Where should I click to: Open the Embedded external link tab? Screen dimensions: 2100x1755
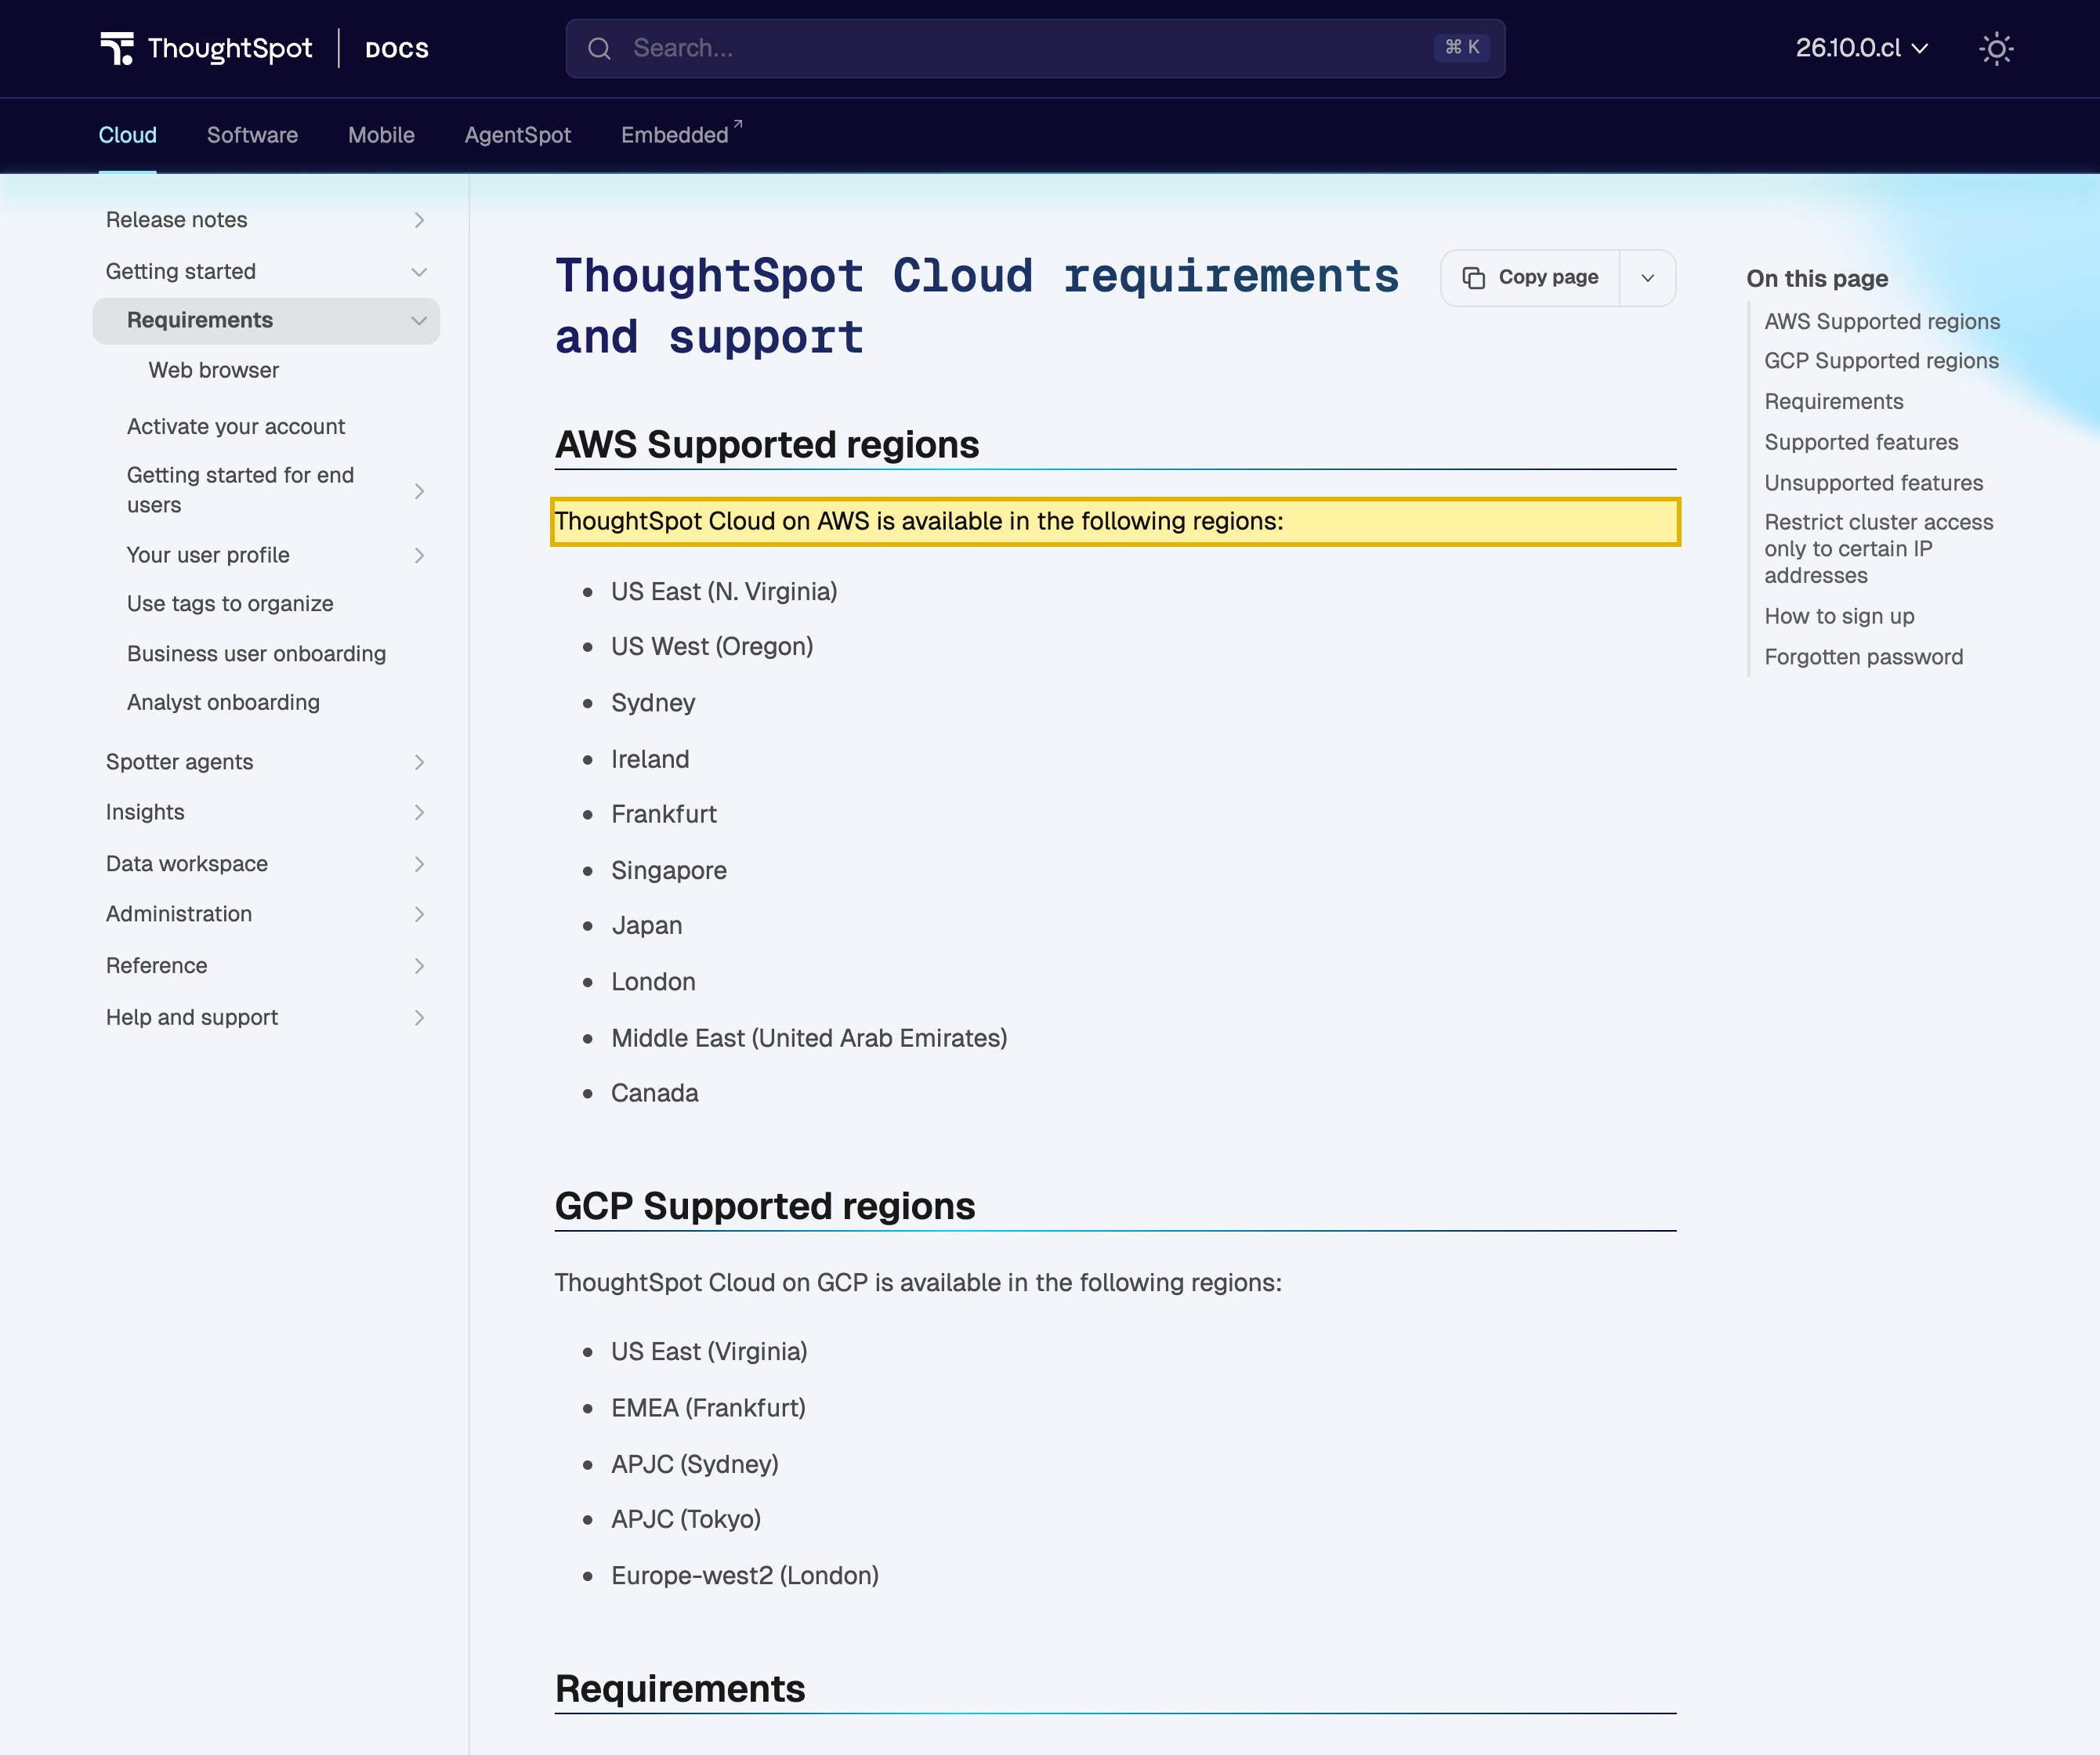pos(681,135)
